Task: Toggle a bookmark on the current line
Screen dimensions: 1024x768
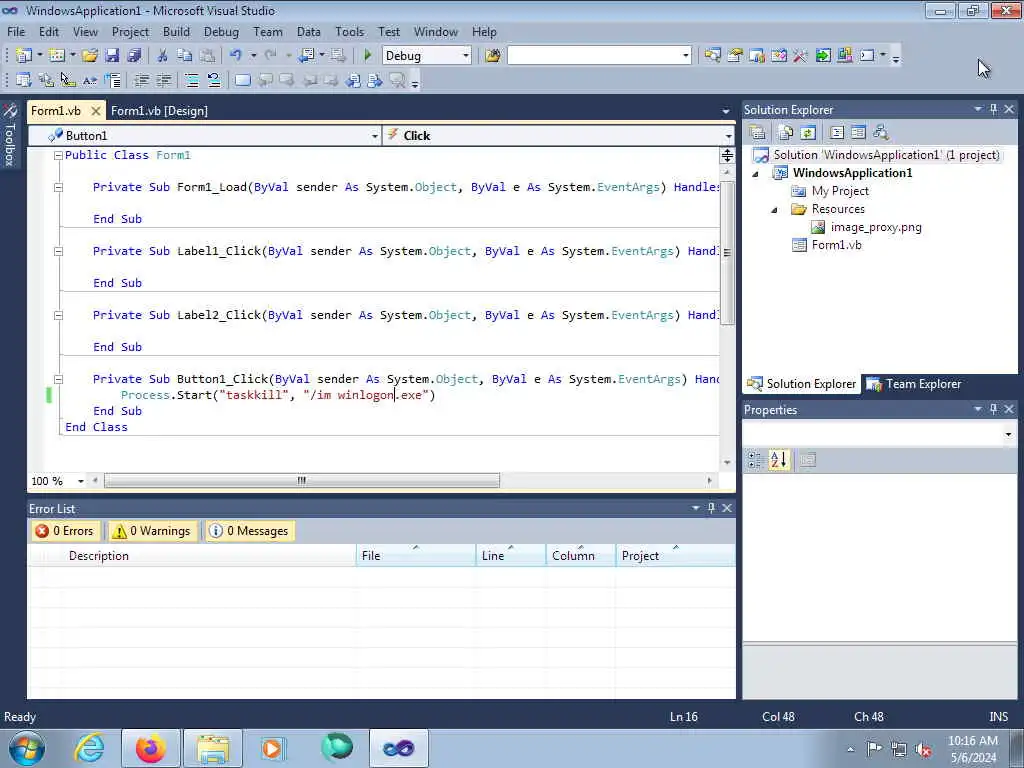Action: coord(242,80)
